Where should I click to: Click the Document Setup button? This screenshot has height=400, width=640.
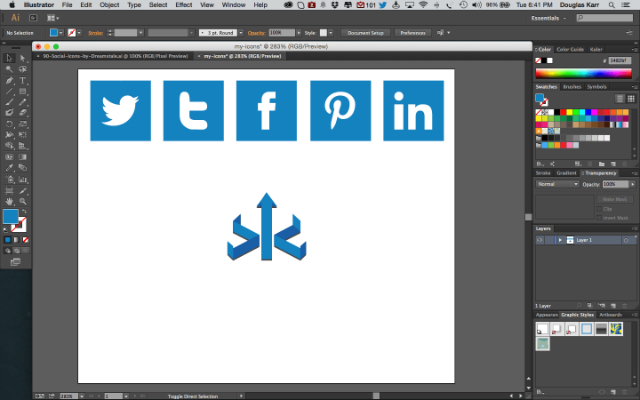366,33
